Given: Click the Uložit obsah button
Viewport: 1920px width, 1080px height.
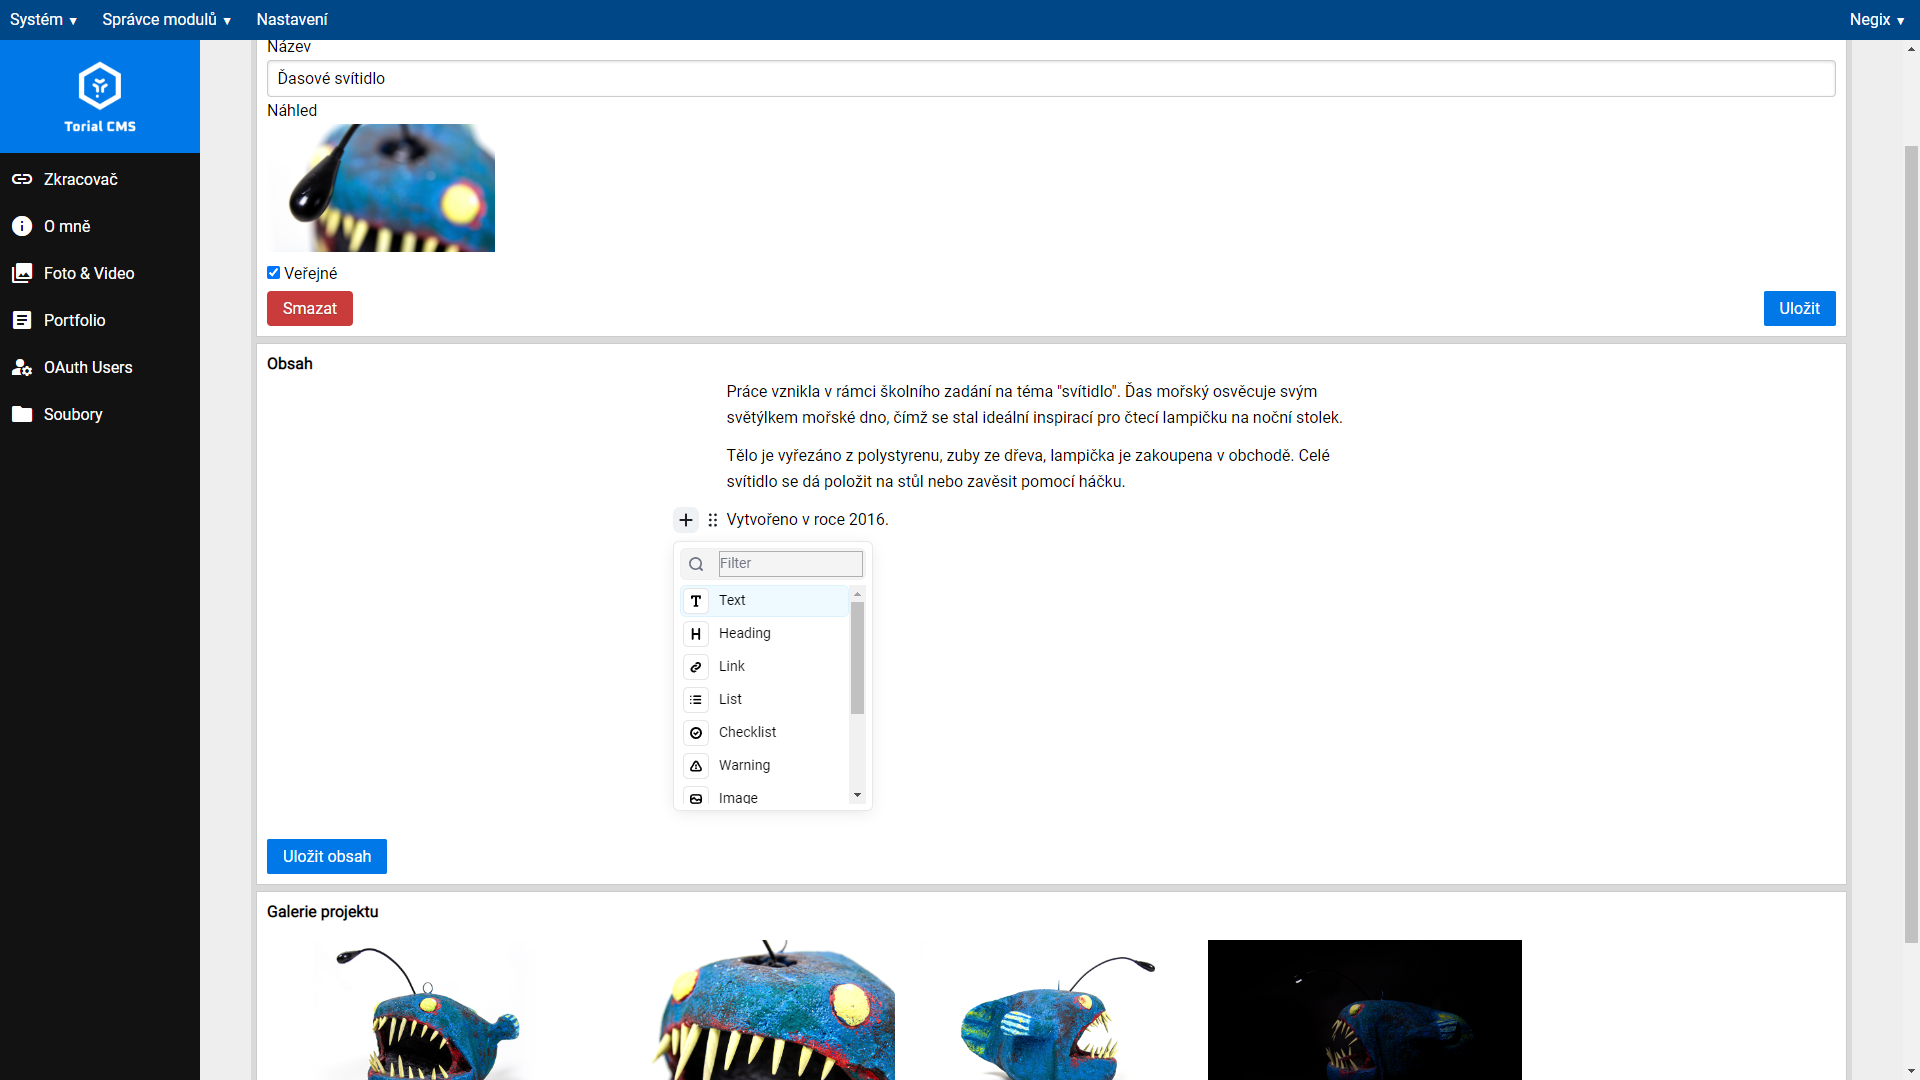Looking at the screenshot, I should point(326,857).
